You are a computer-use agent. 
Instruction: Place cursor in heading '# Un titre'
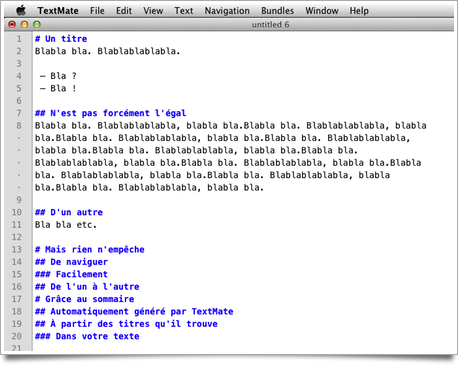61,39
